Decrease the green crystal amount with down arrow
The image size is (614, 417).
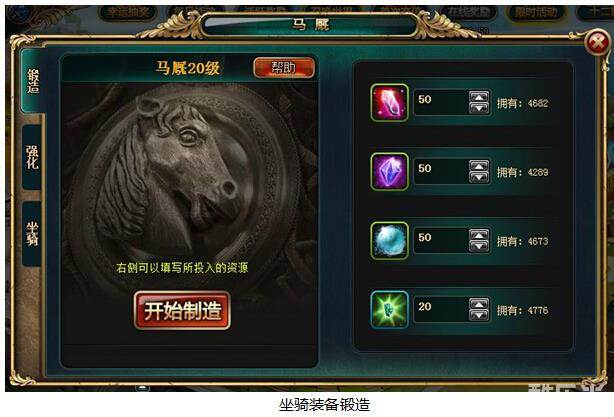[x=479, y=316]
